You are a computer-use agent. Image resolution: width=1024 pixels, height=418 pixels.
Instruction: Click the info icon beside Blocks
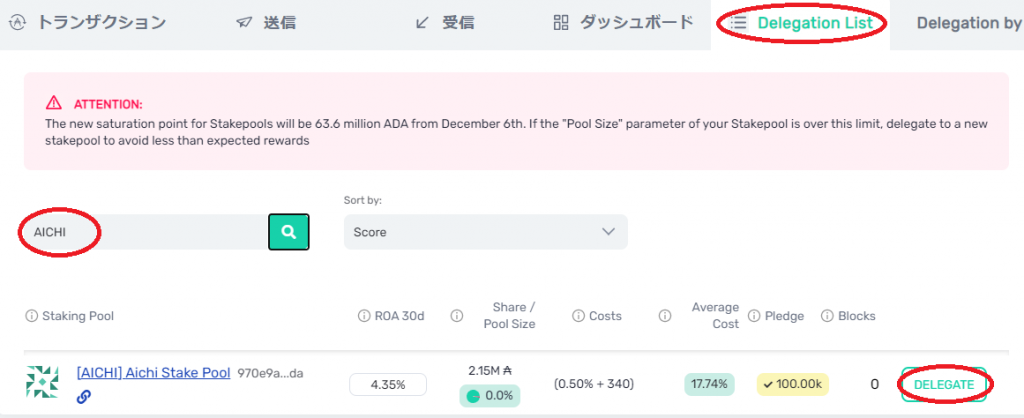point(827,316)
